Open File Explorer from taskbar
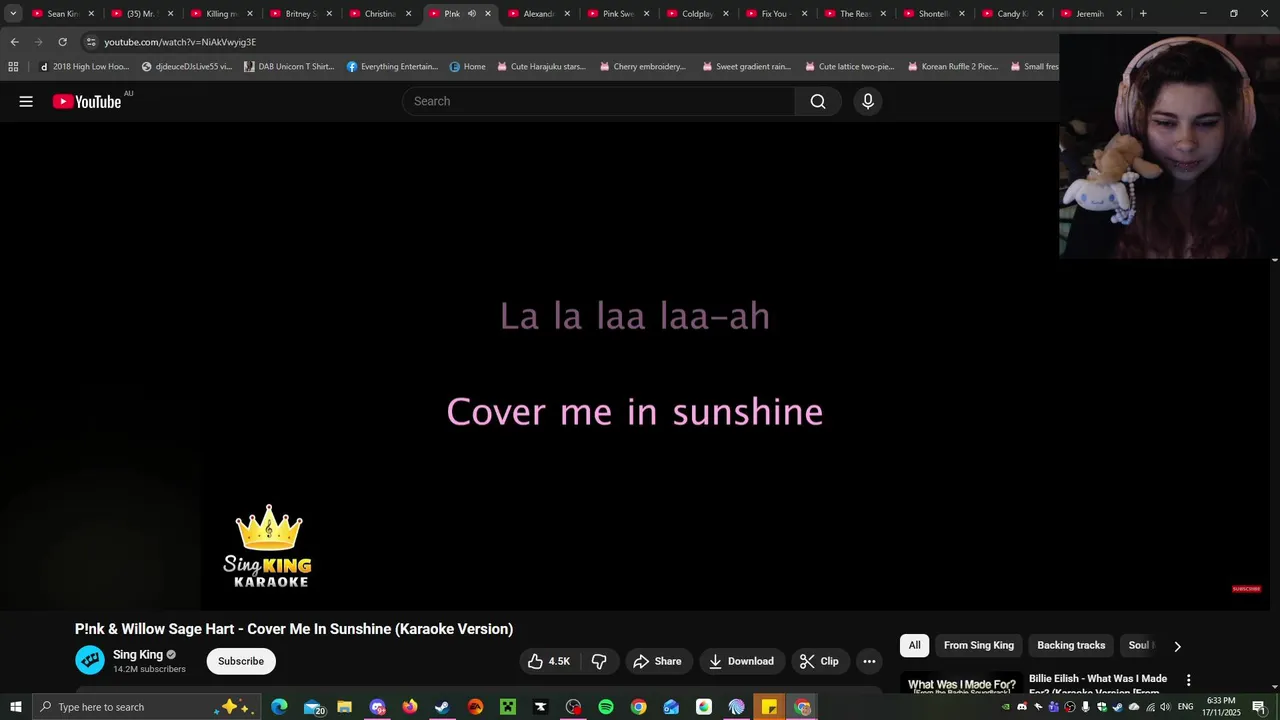 [x=344, y=707]
